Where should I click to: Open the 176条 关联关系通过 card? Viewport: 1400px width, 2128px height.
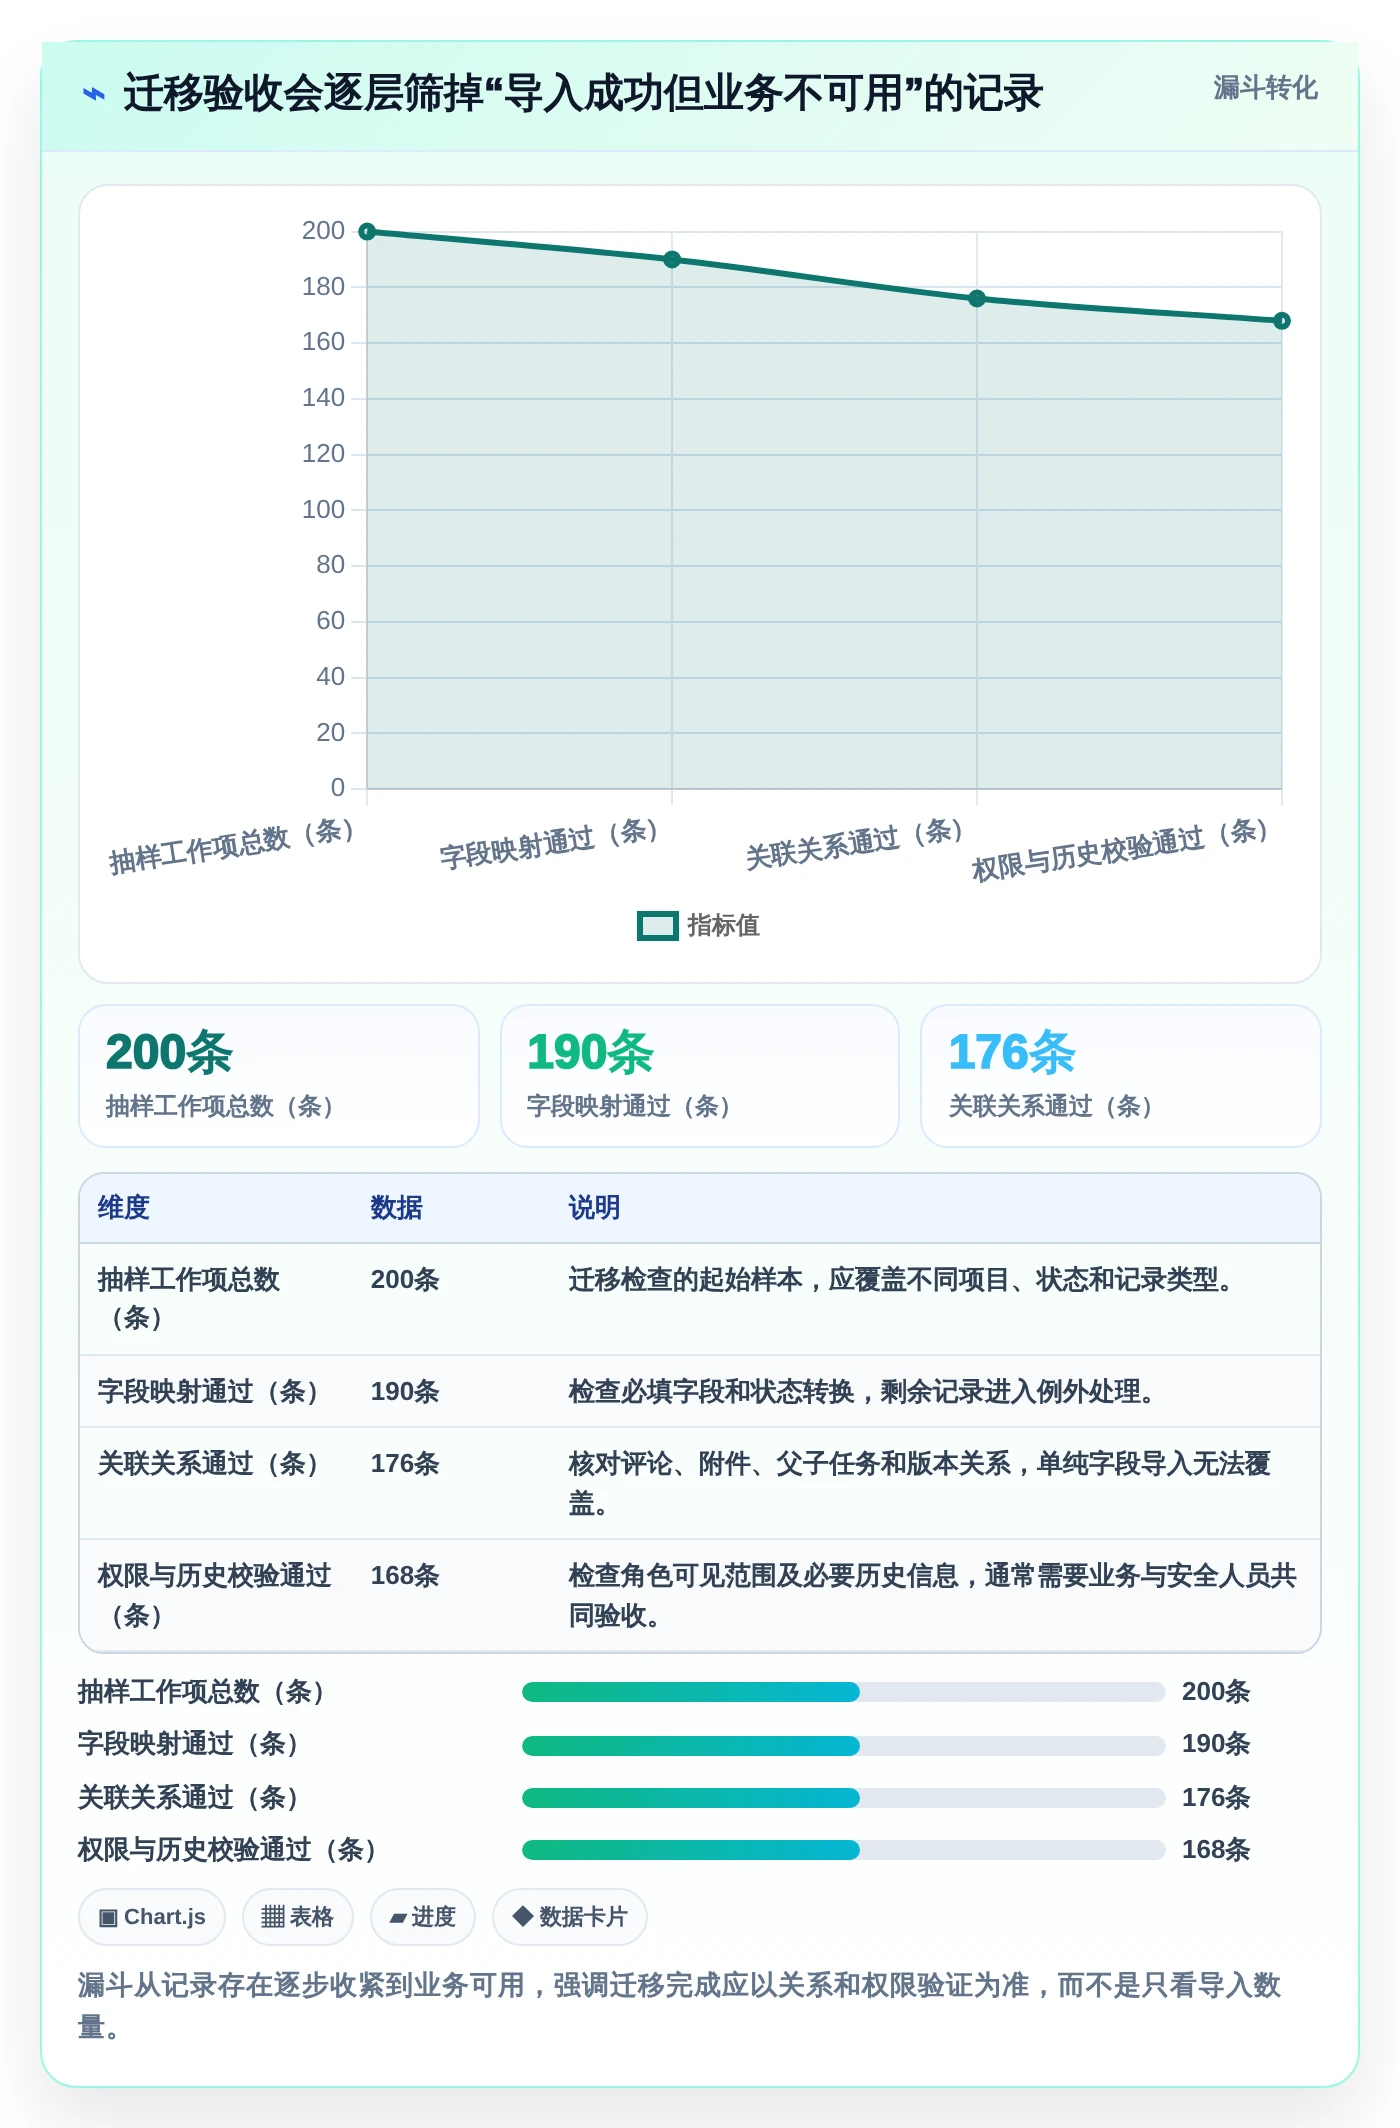1121,1076
